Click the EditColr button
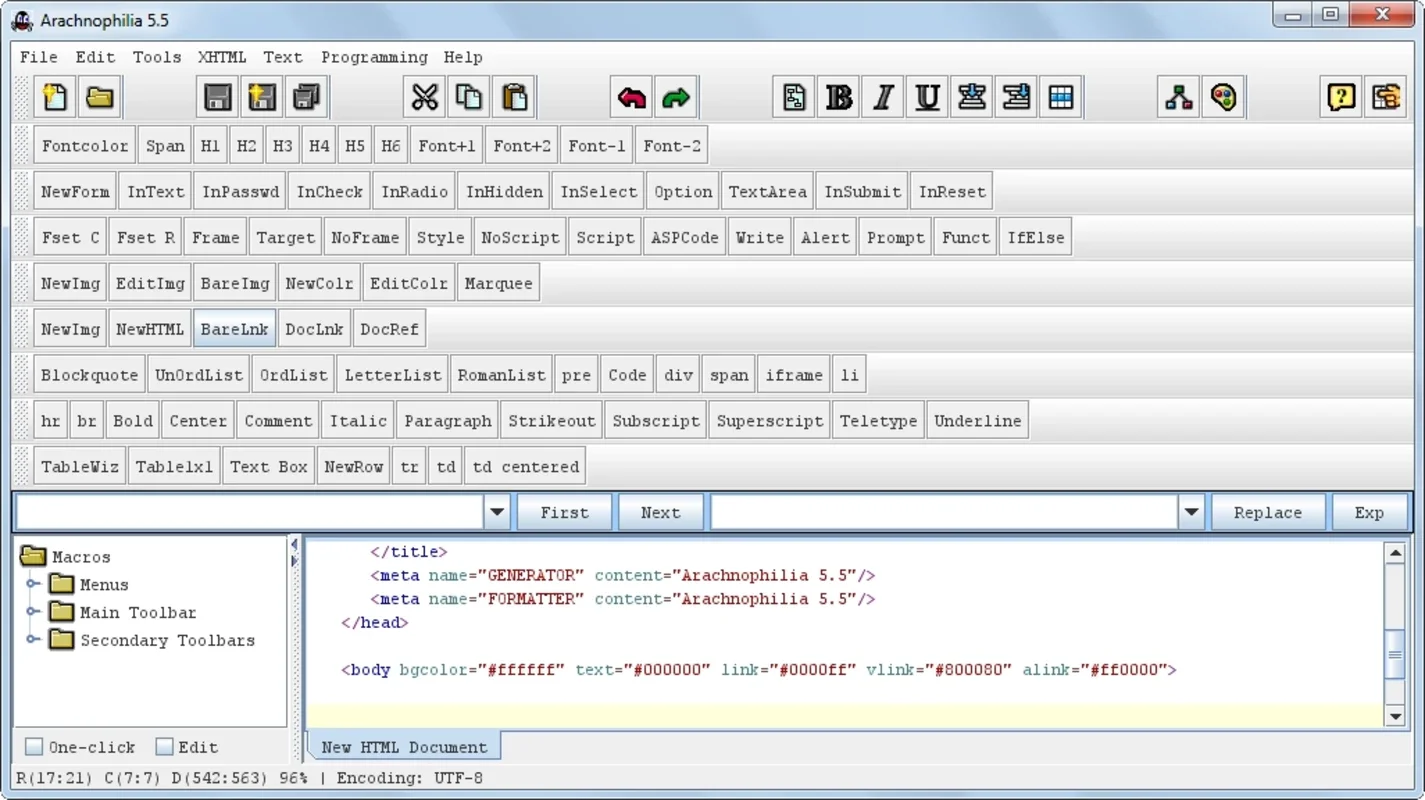1425x800 pixels. click(x=408, y=284)
